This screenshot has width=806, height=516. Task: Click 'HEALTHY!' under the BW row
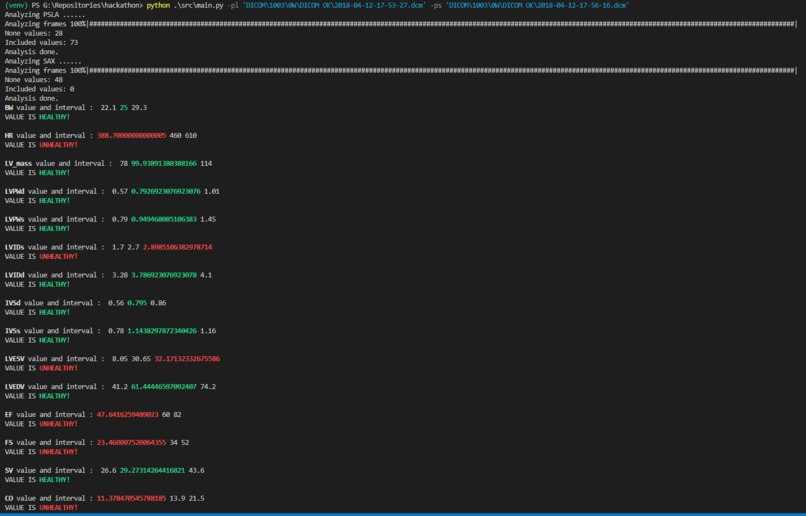pos(54,117)
